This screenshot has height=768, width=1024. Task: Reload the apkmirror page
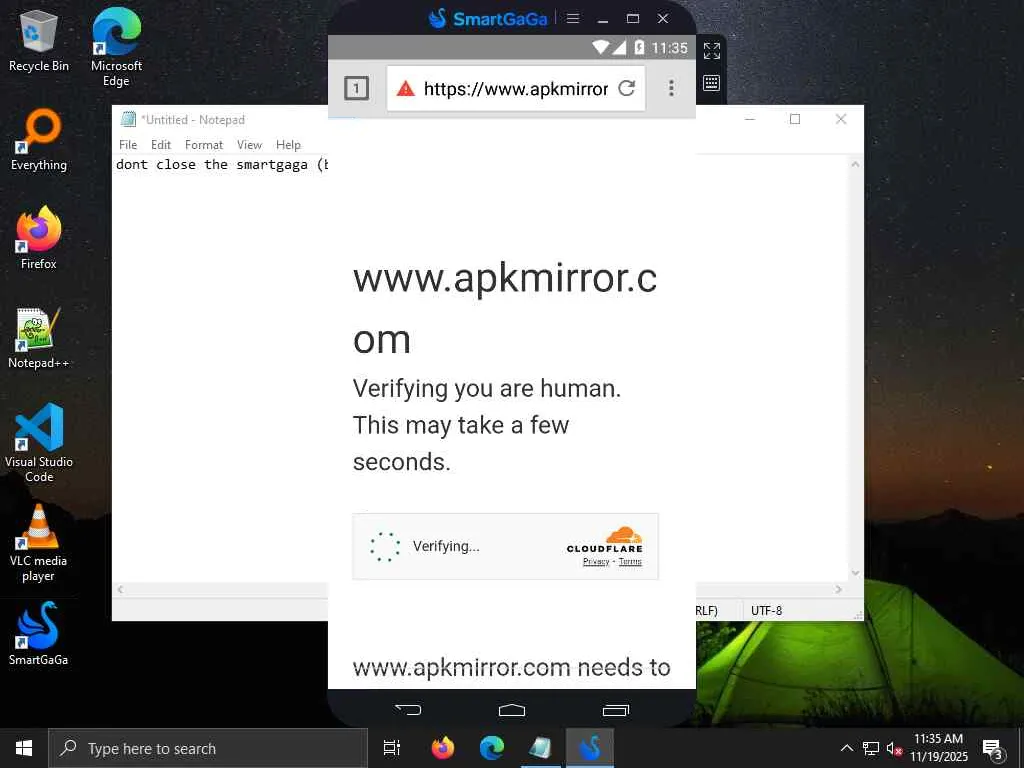[x=627, y=88]
